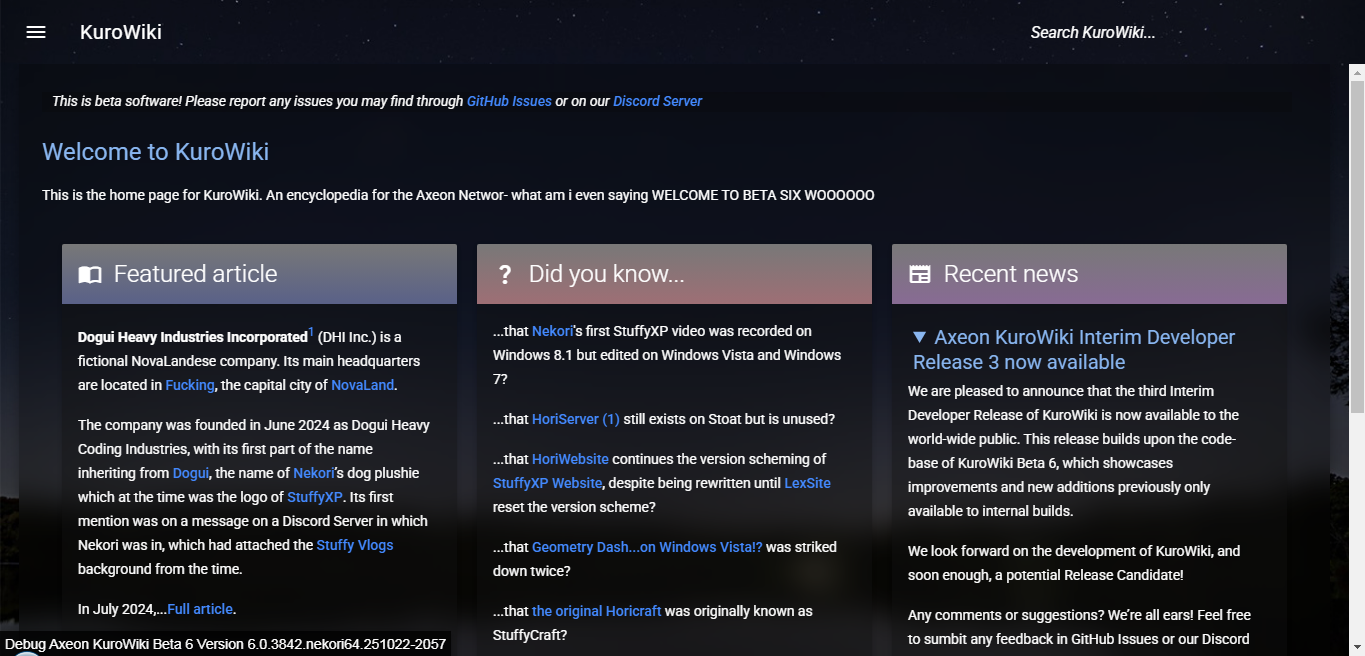This screenshot has width=1365, height=656.
Task: Click the scrollbar down arrow
Action: pyautogui.click(x=1356, y=648)
